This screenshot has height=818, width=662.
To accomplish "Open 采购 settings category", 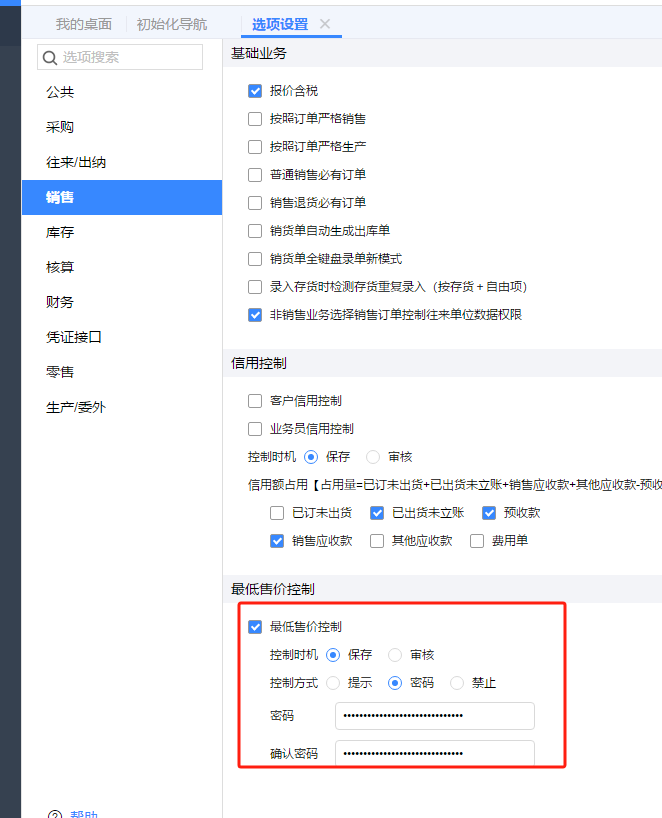I will click(60, 127).
